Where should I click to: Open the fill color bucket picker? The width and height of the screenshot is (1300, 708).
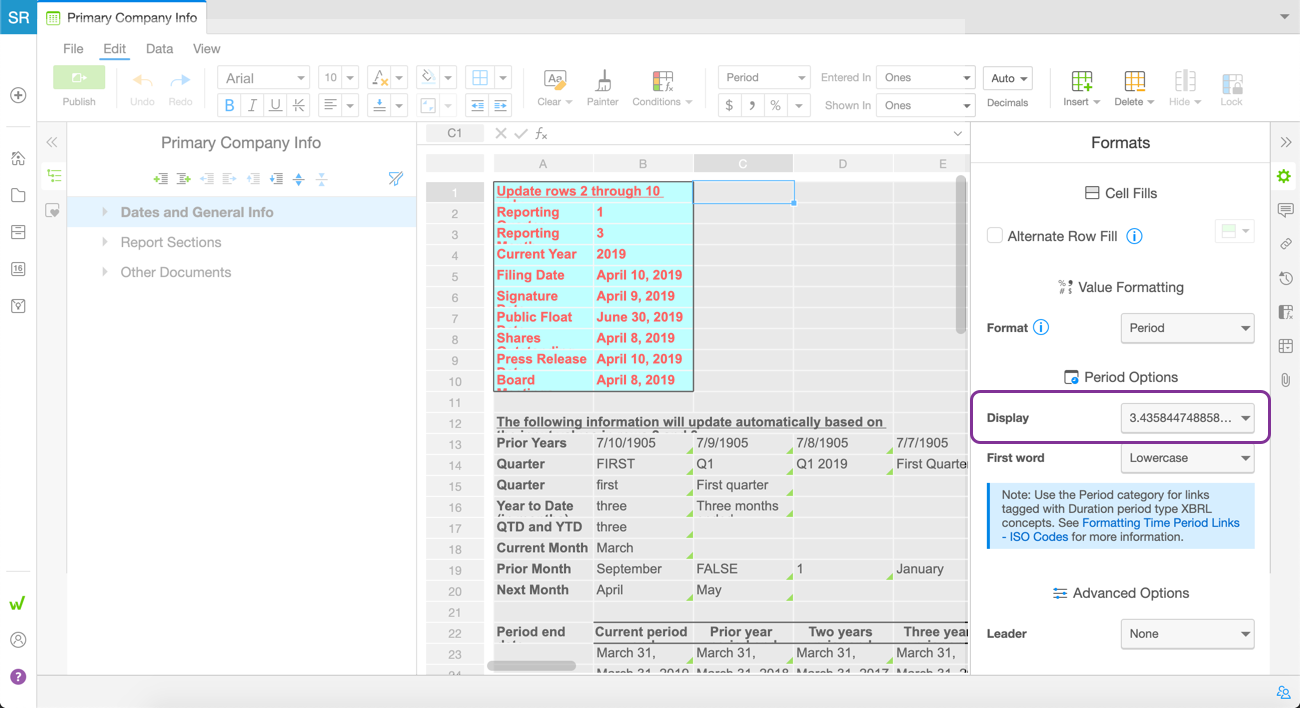point(428,77)
